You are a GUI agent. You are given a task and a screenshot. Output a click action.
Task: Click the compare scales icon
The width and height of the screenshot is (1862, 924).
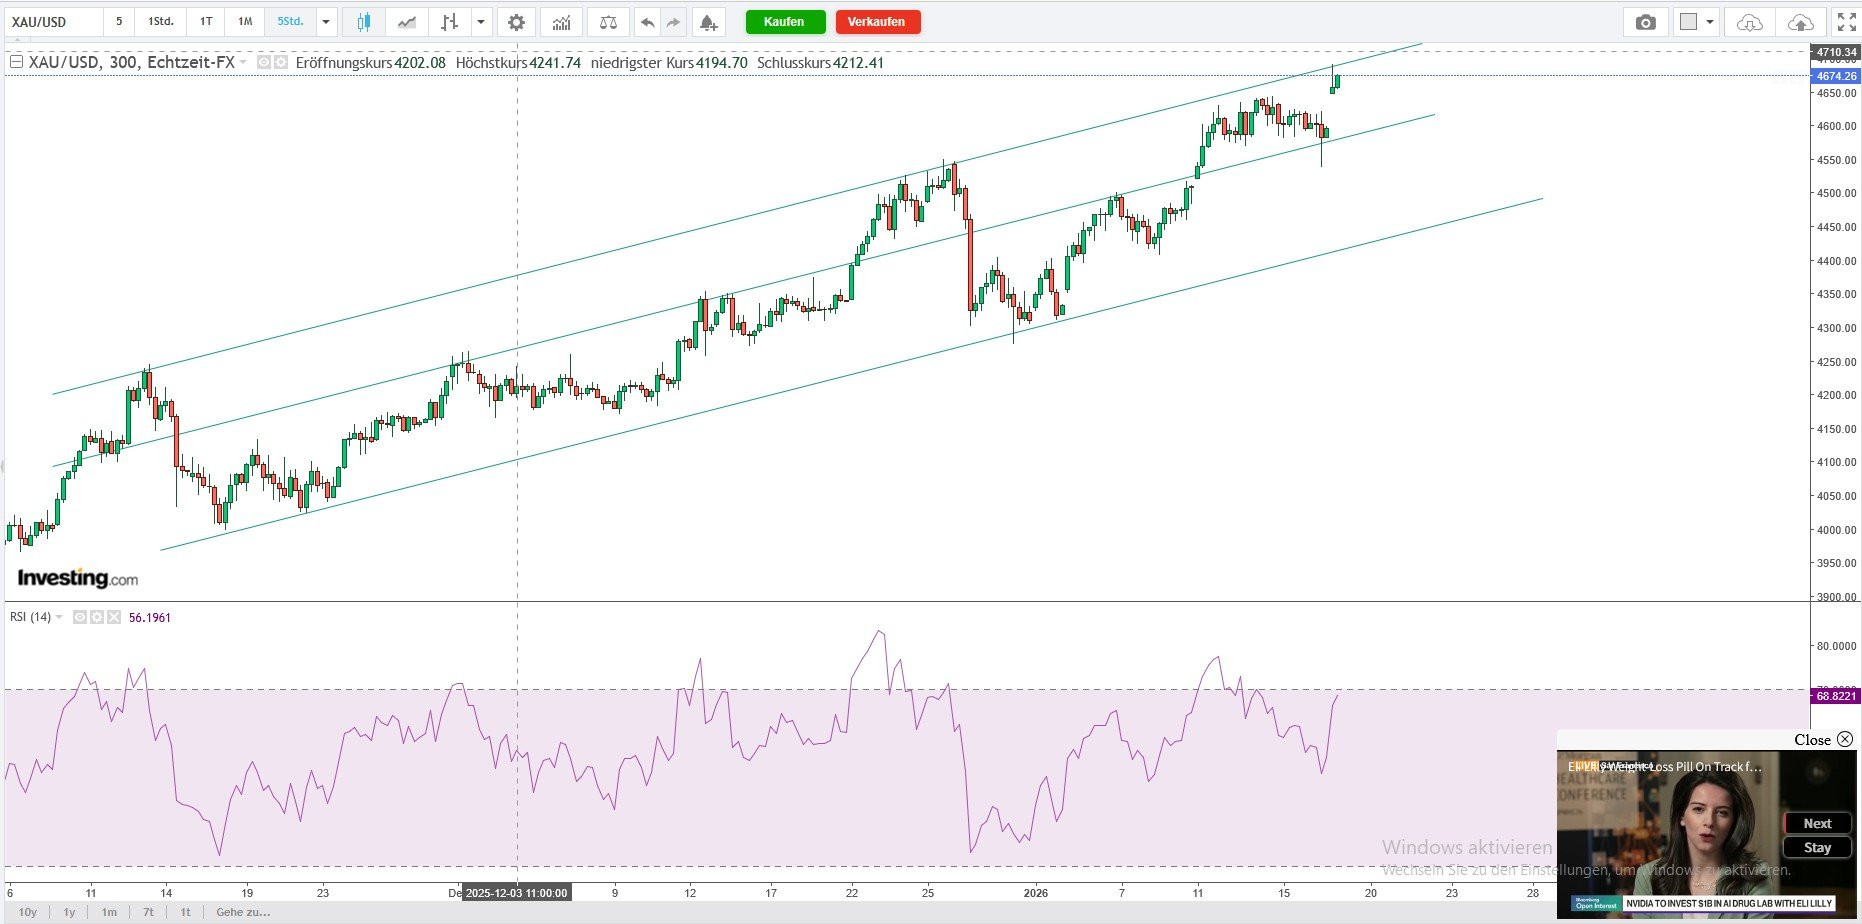607,22
